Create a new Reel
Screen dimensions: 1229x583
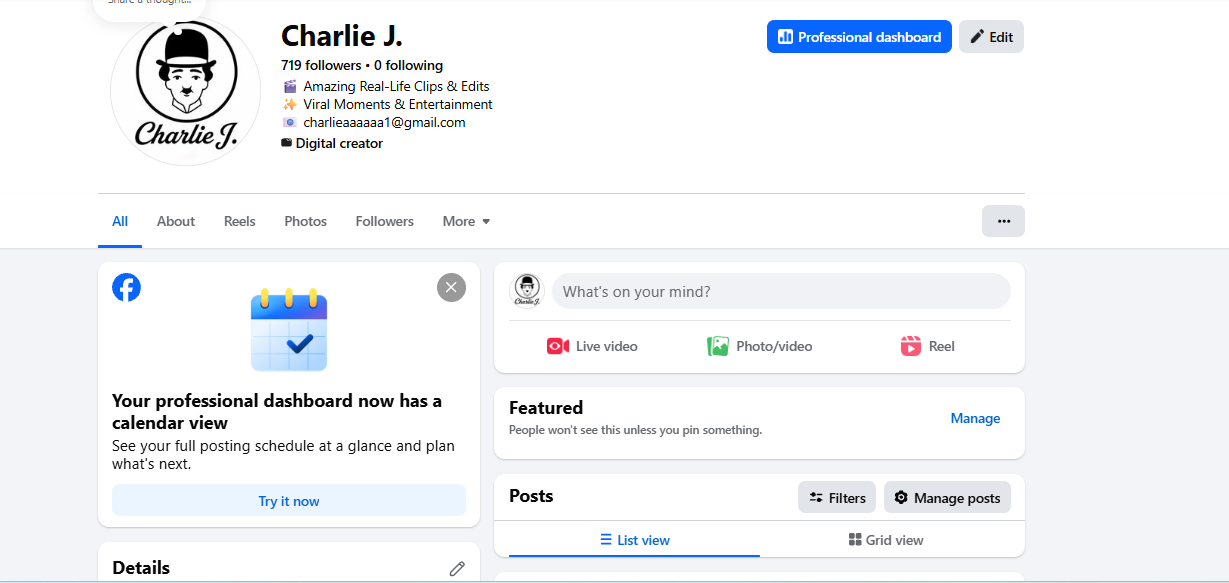pos(927,346)
